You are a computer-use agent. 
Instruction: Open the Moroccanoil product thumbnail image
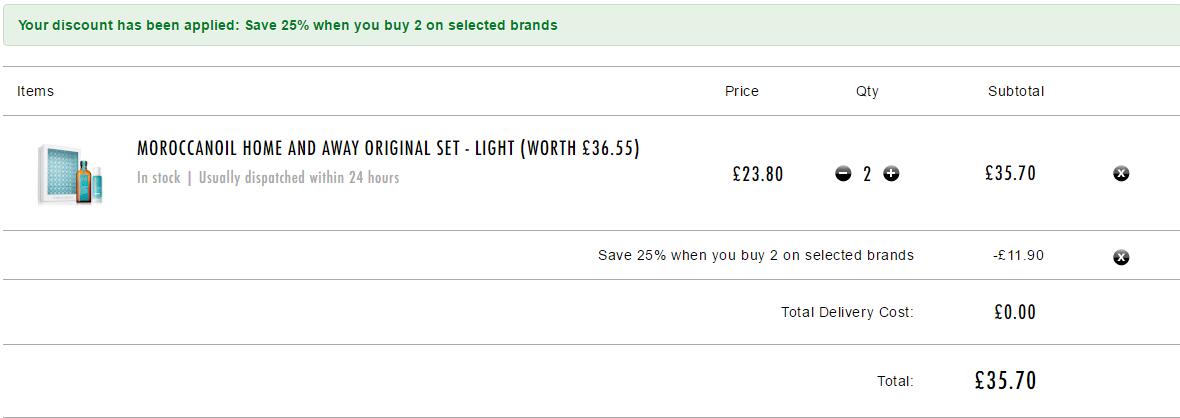(x=70, y=174)
